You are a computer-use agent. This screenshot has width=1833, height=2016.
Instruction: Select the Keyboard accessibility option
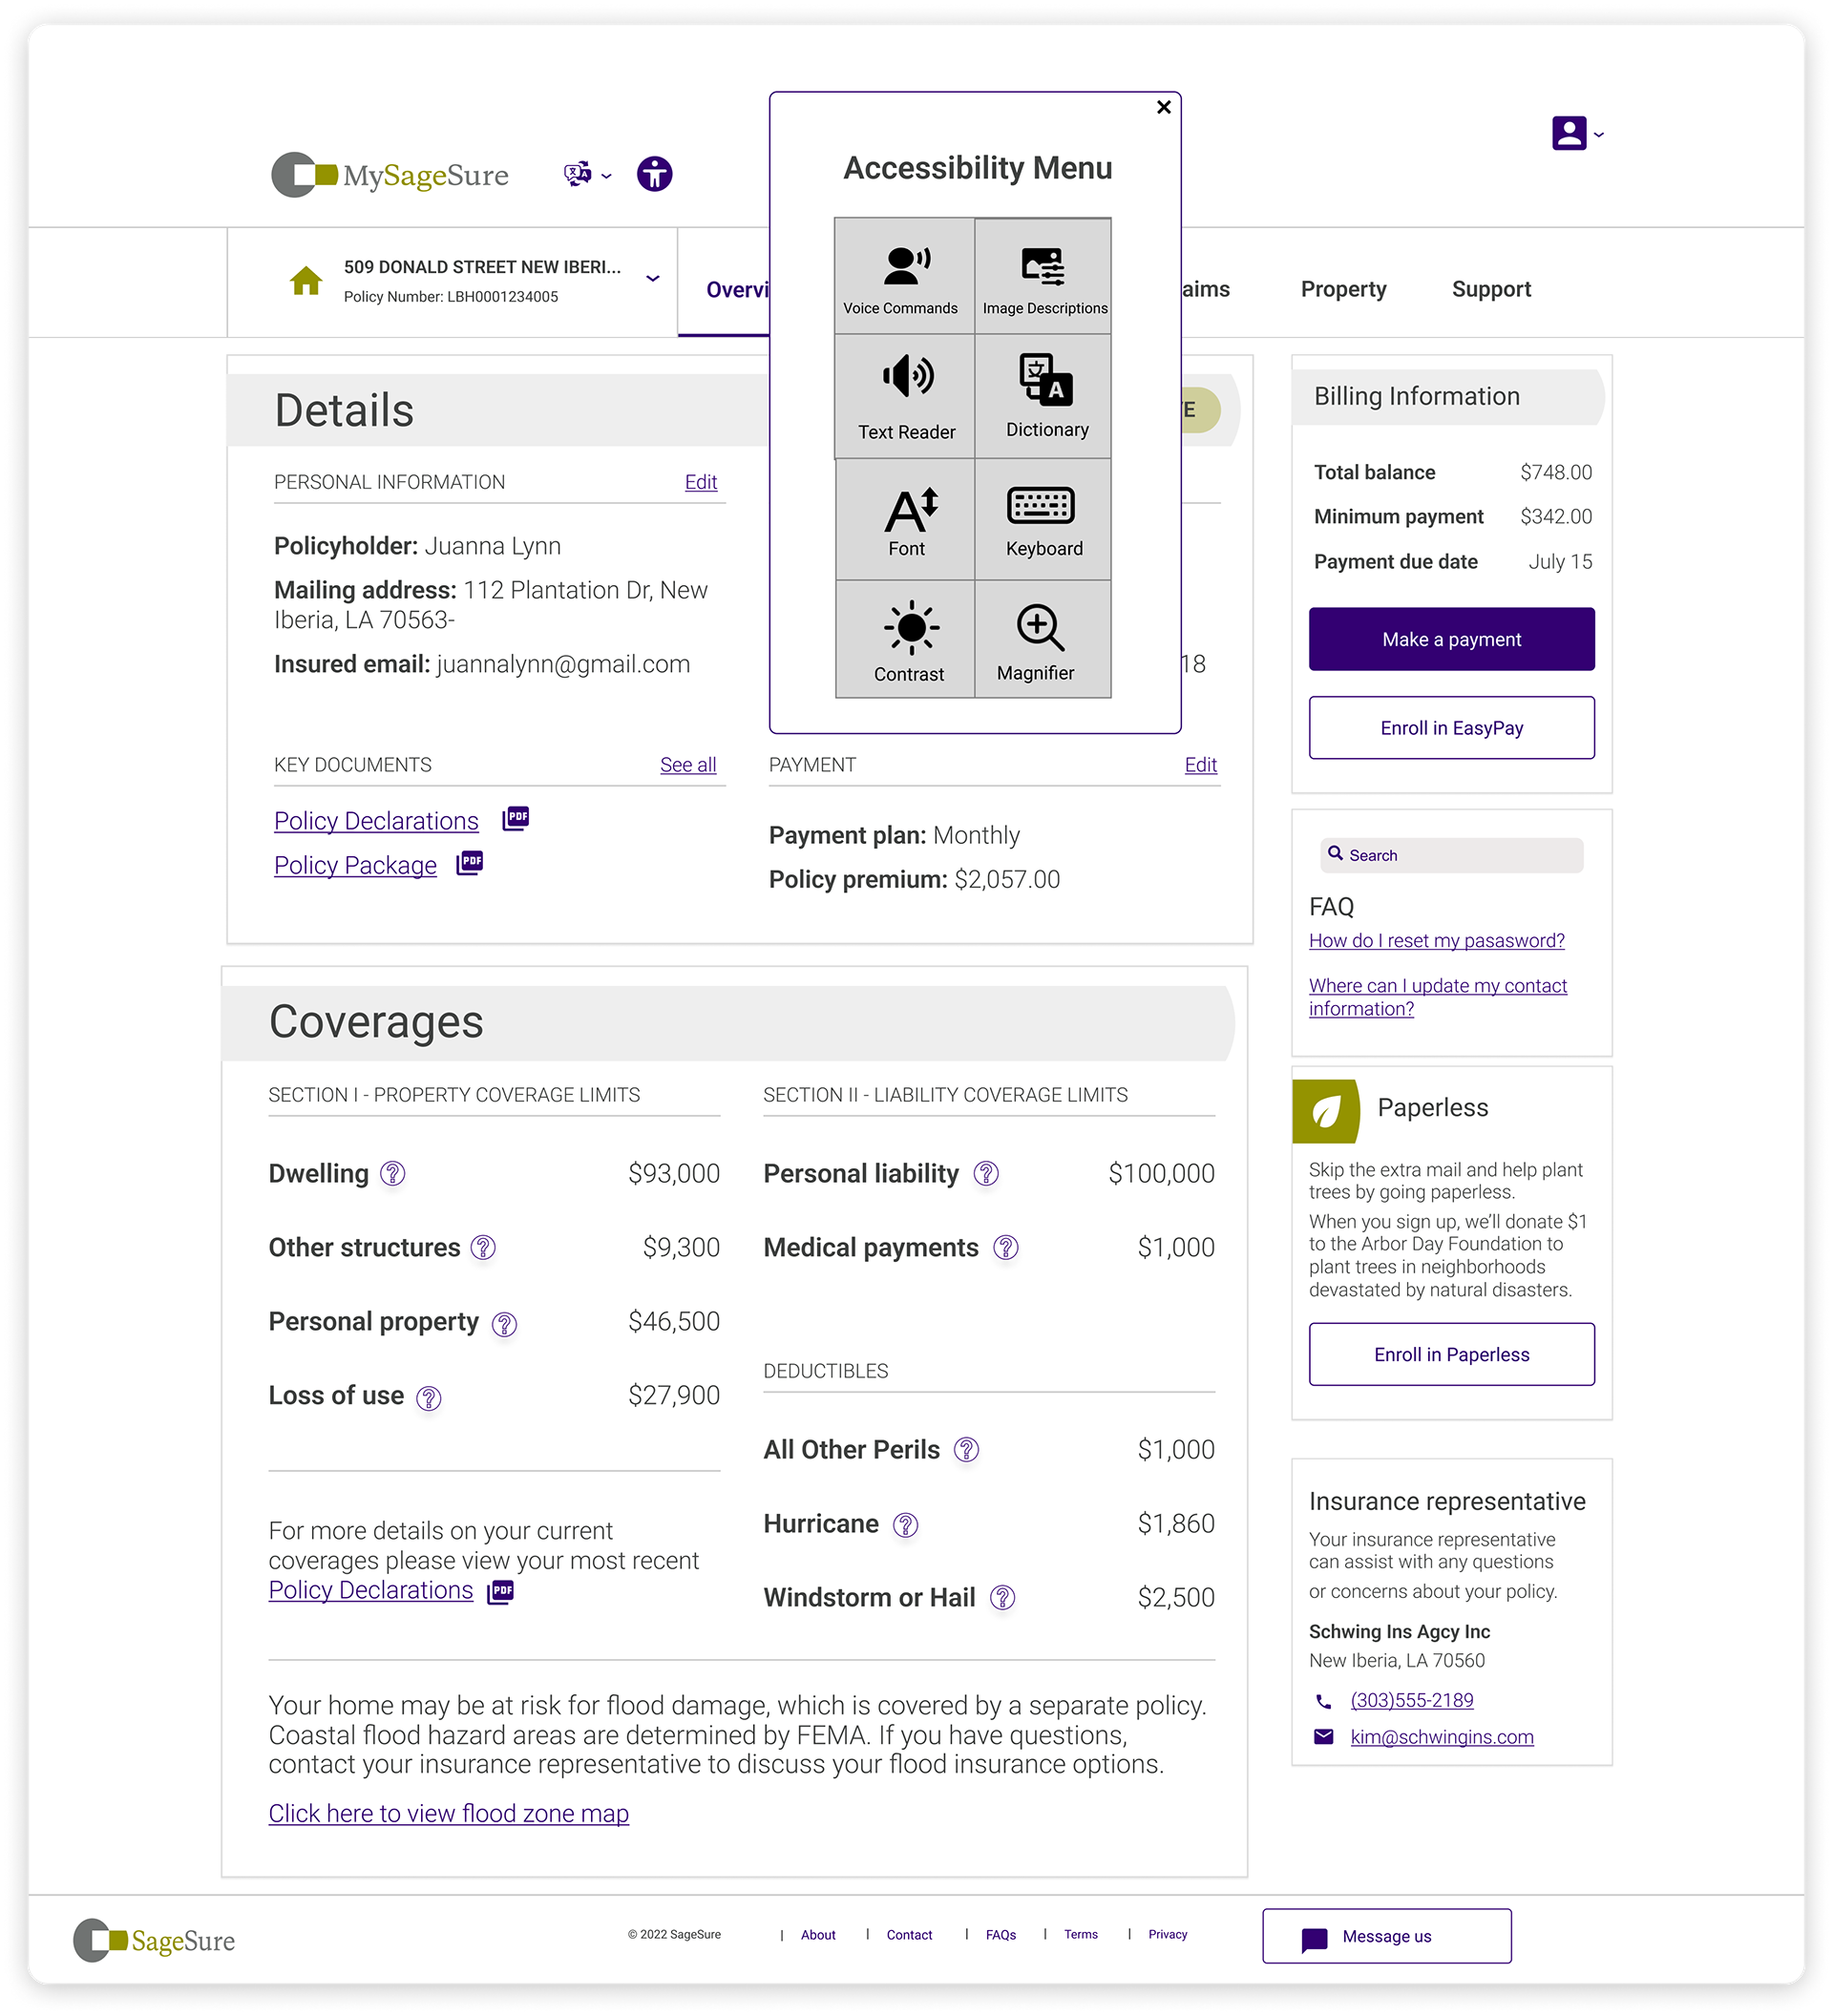pos(1043,520)
